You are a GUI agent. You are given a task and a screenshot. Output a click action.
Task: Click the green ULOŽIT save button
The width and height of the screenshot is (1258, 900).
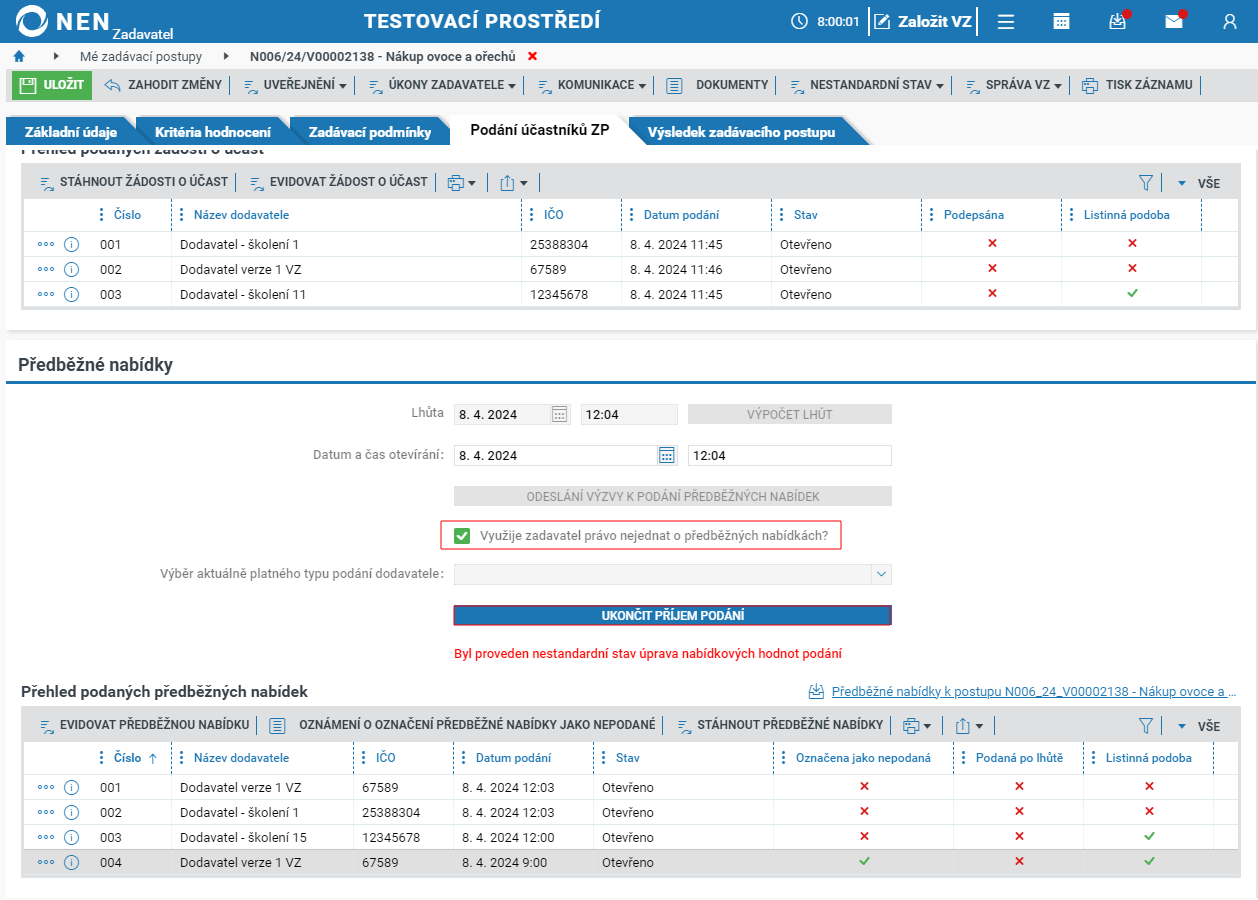[x=52, y=85]
